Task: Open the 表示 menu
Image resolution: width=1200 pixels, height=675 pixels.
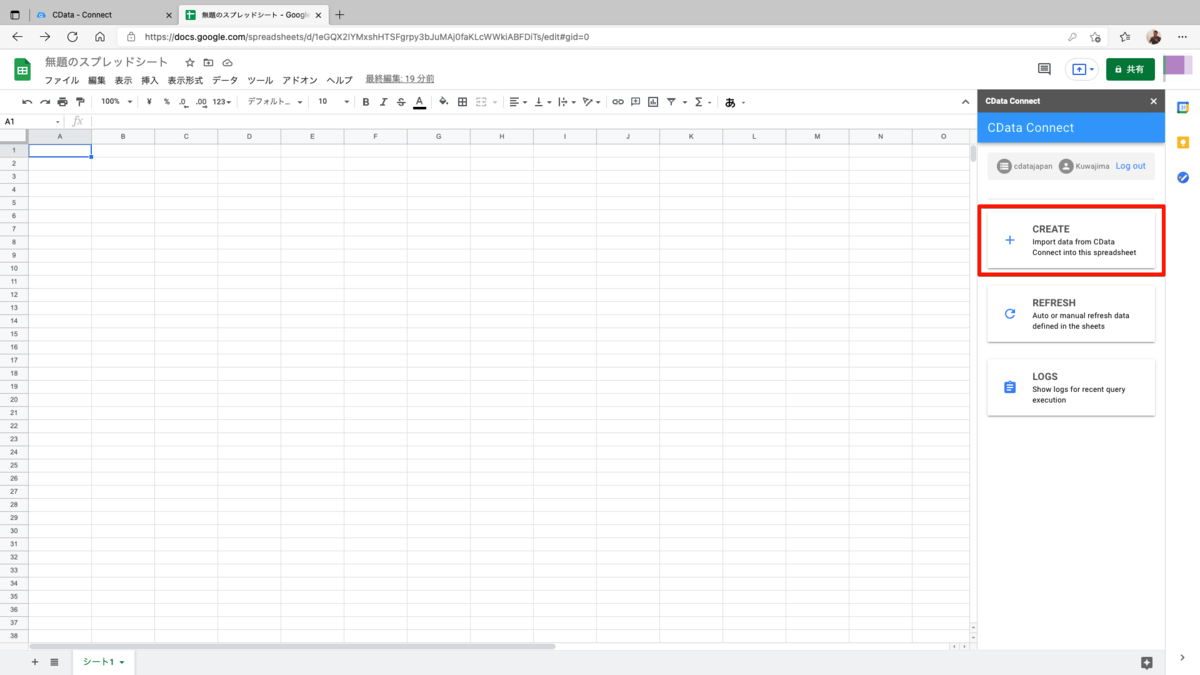Action: (x=123, y=80)
